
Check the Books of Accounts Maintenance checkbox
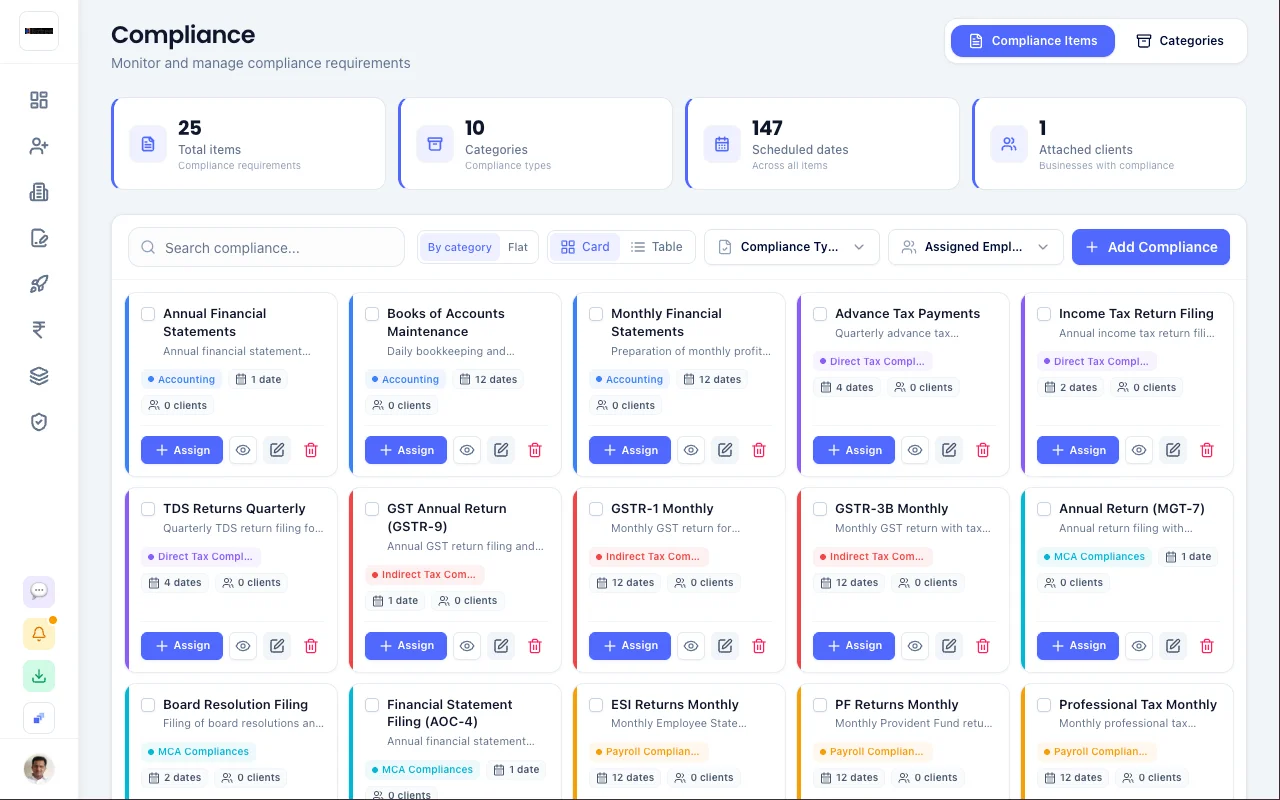372,314
